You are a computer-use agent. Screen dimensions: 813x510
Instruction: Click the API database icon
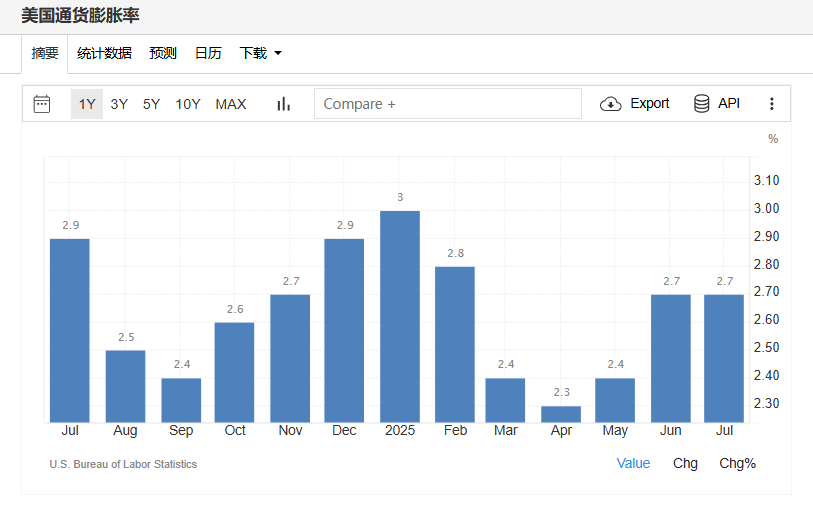click(x=702, y=104)
